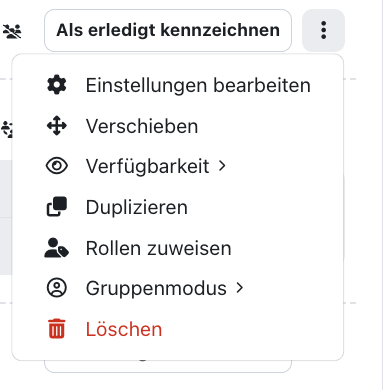Open the three-dot actions menu button
Viewport: 390px width, 390px height.
323,30
